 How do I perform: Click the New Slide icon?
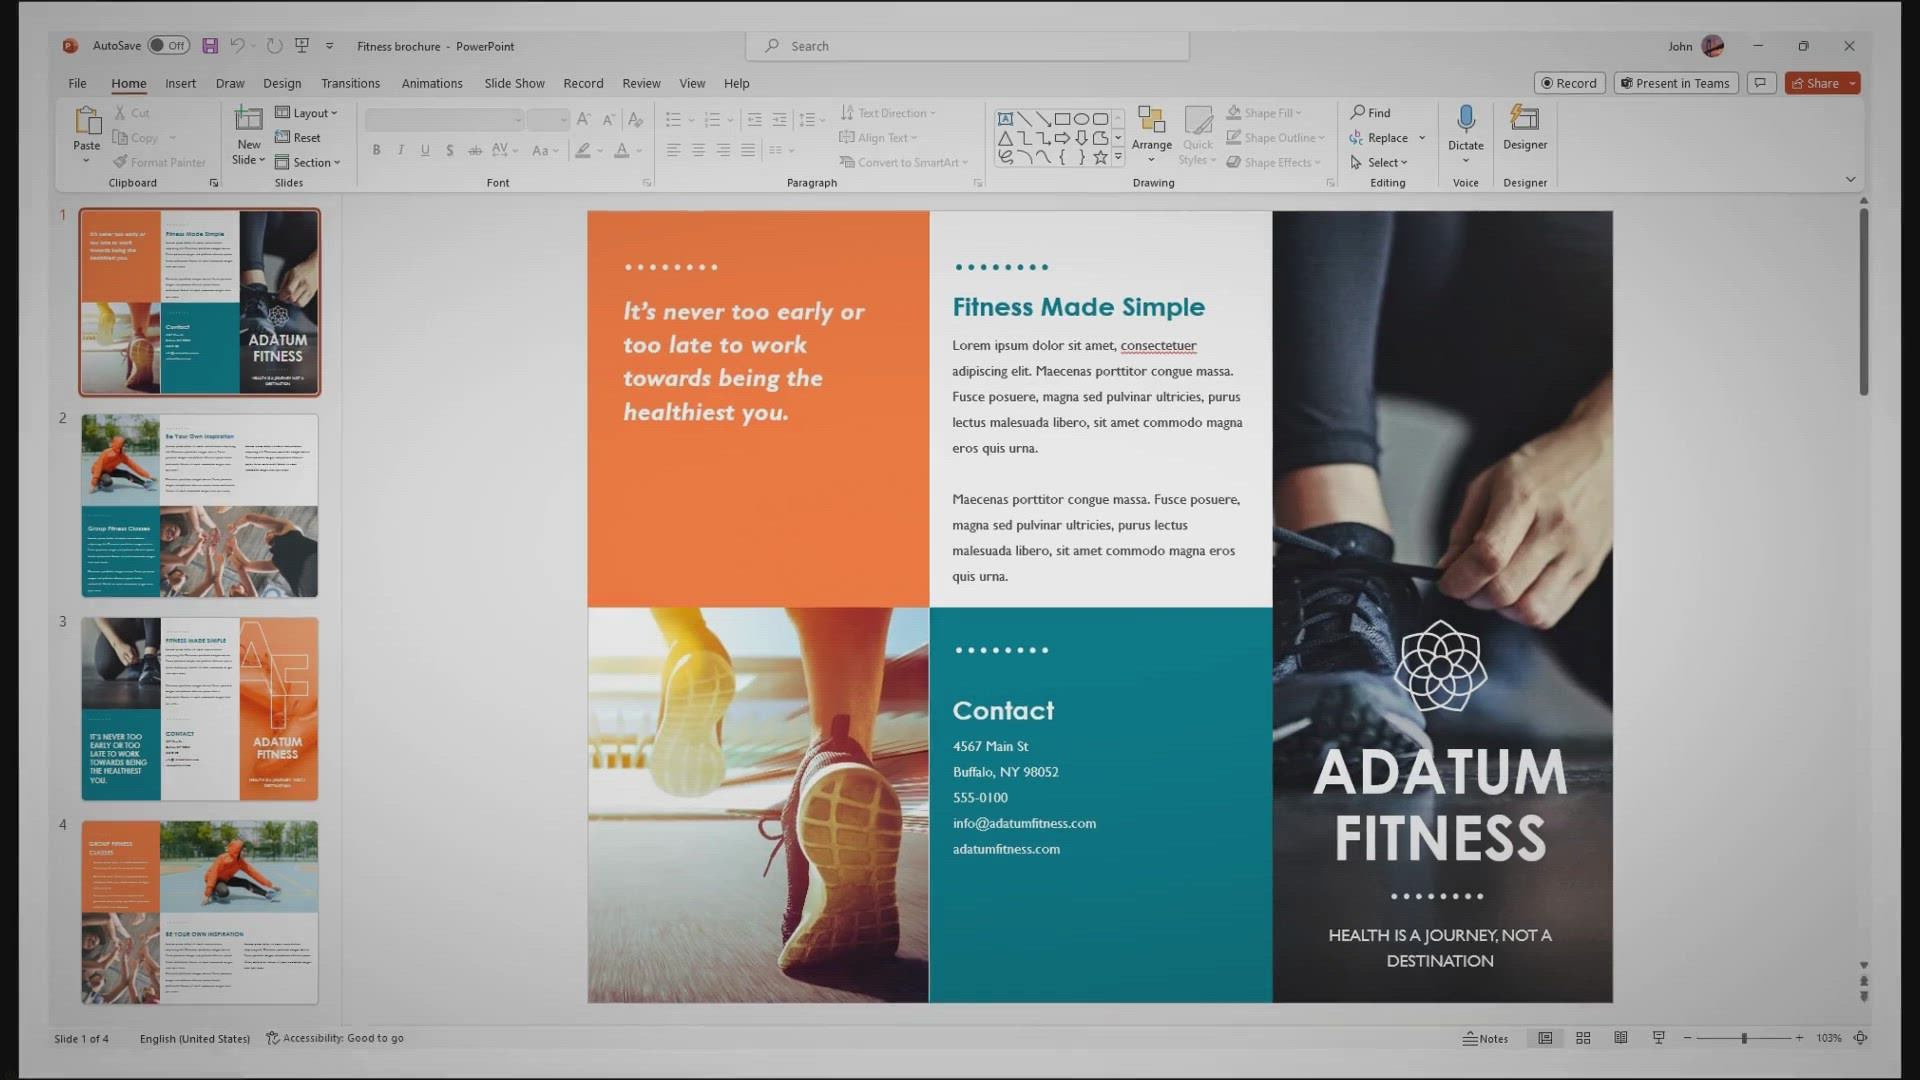(248, 120)
